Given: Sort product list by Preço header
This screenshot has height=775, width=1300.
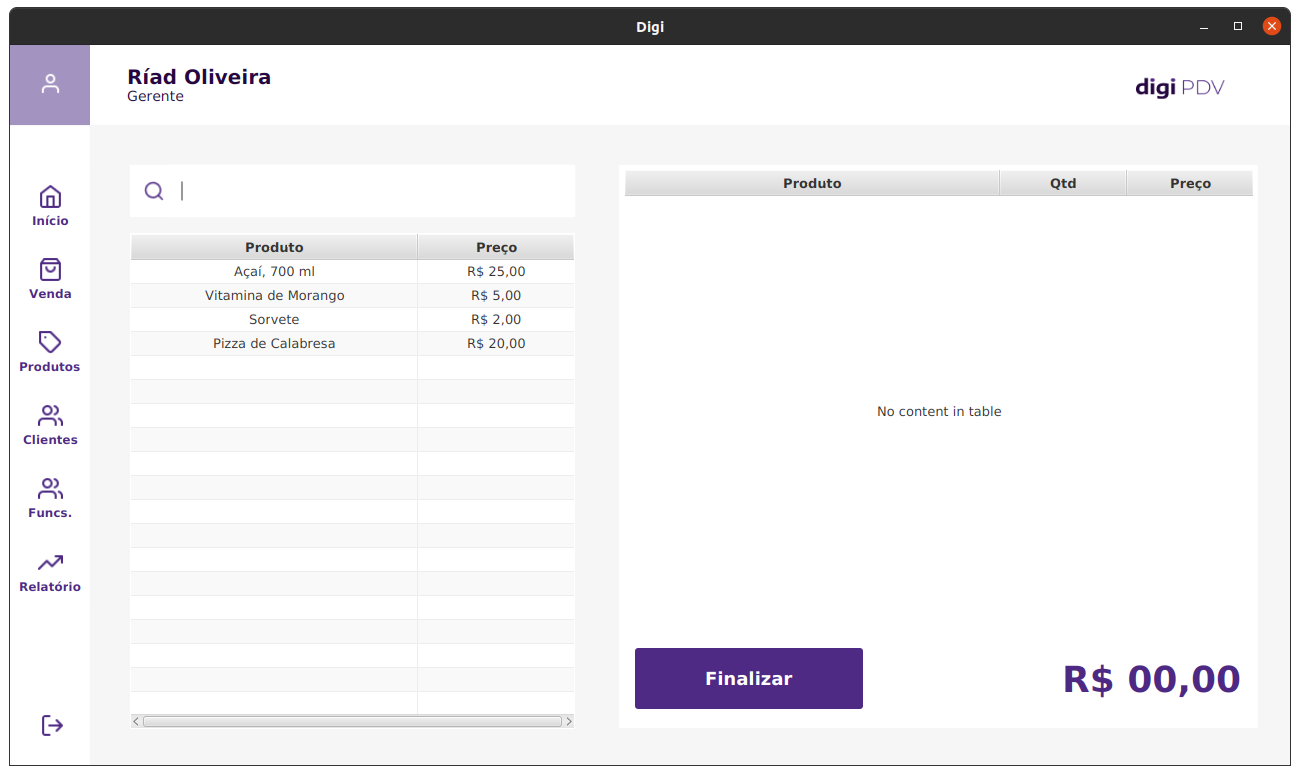Looking at the screenshot, I should tap(496, 247).
